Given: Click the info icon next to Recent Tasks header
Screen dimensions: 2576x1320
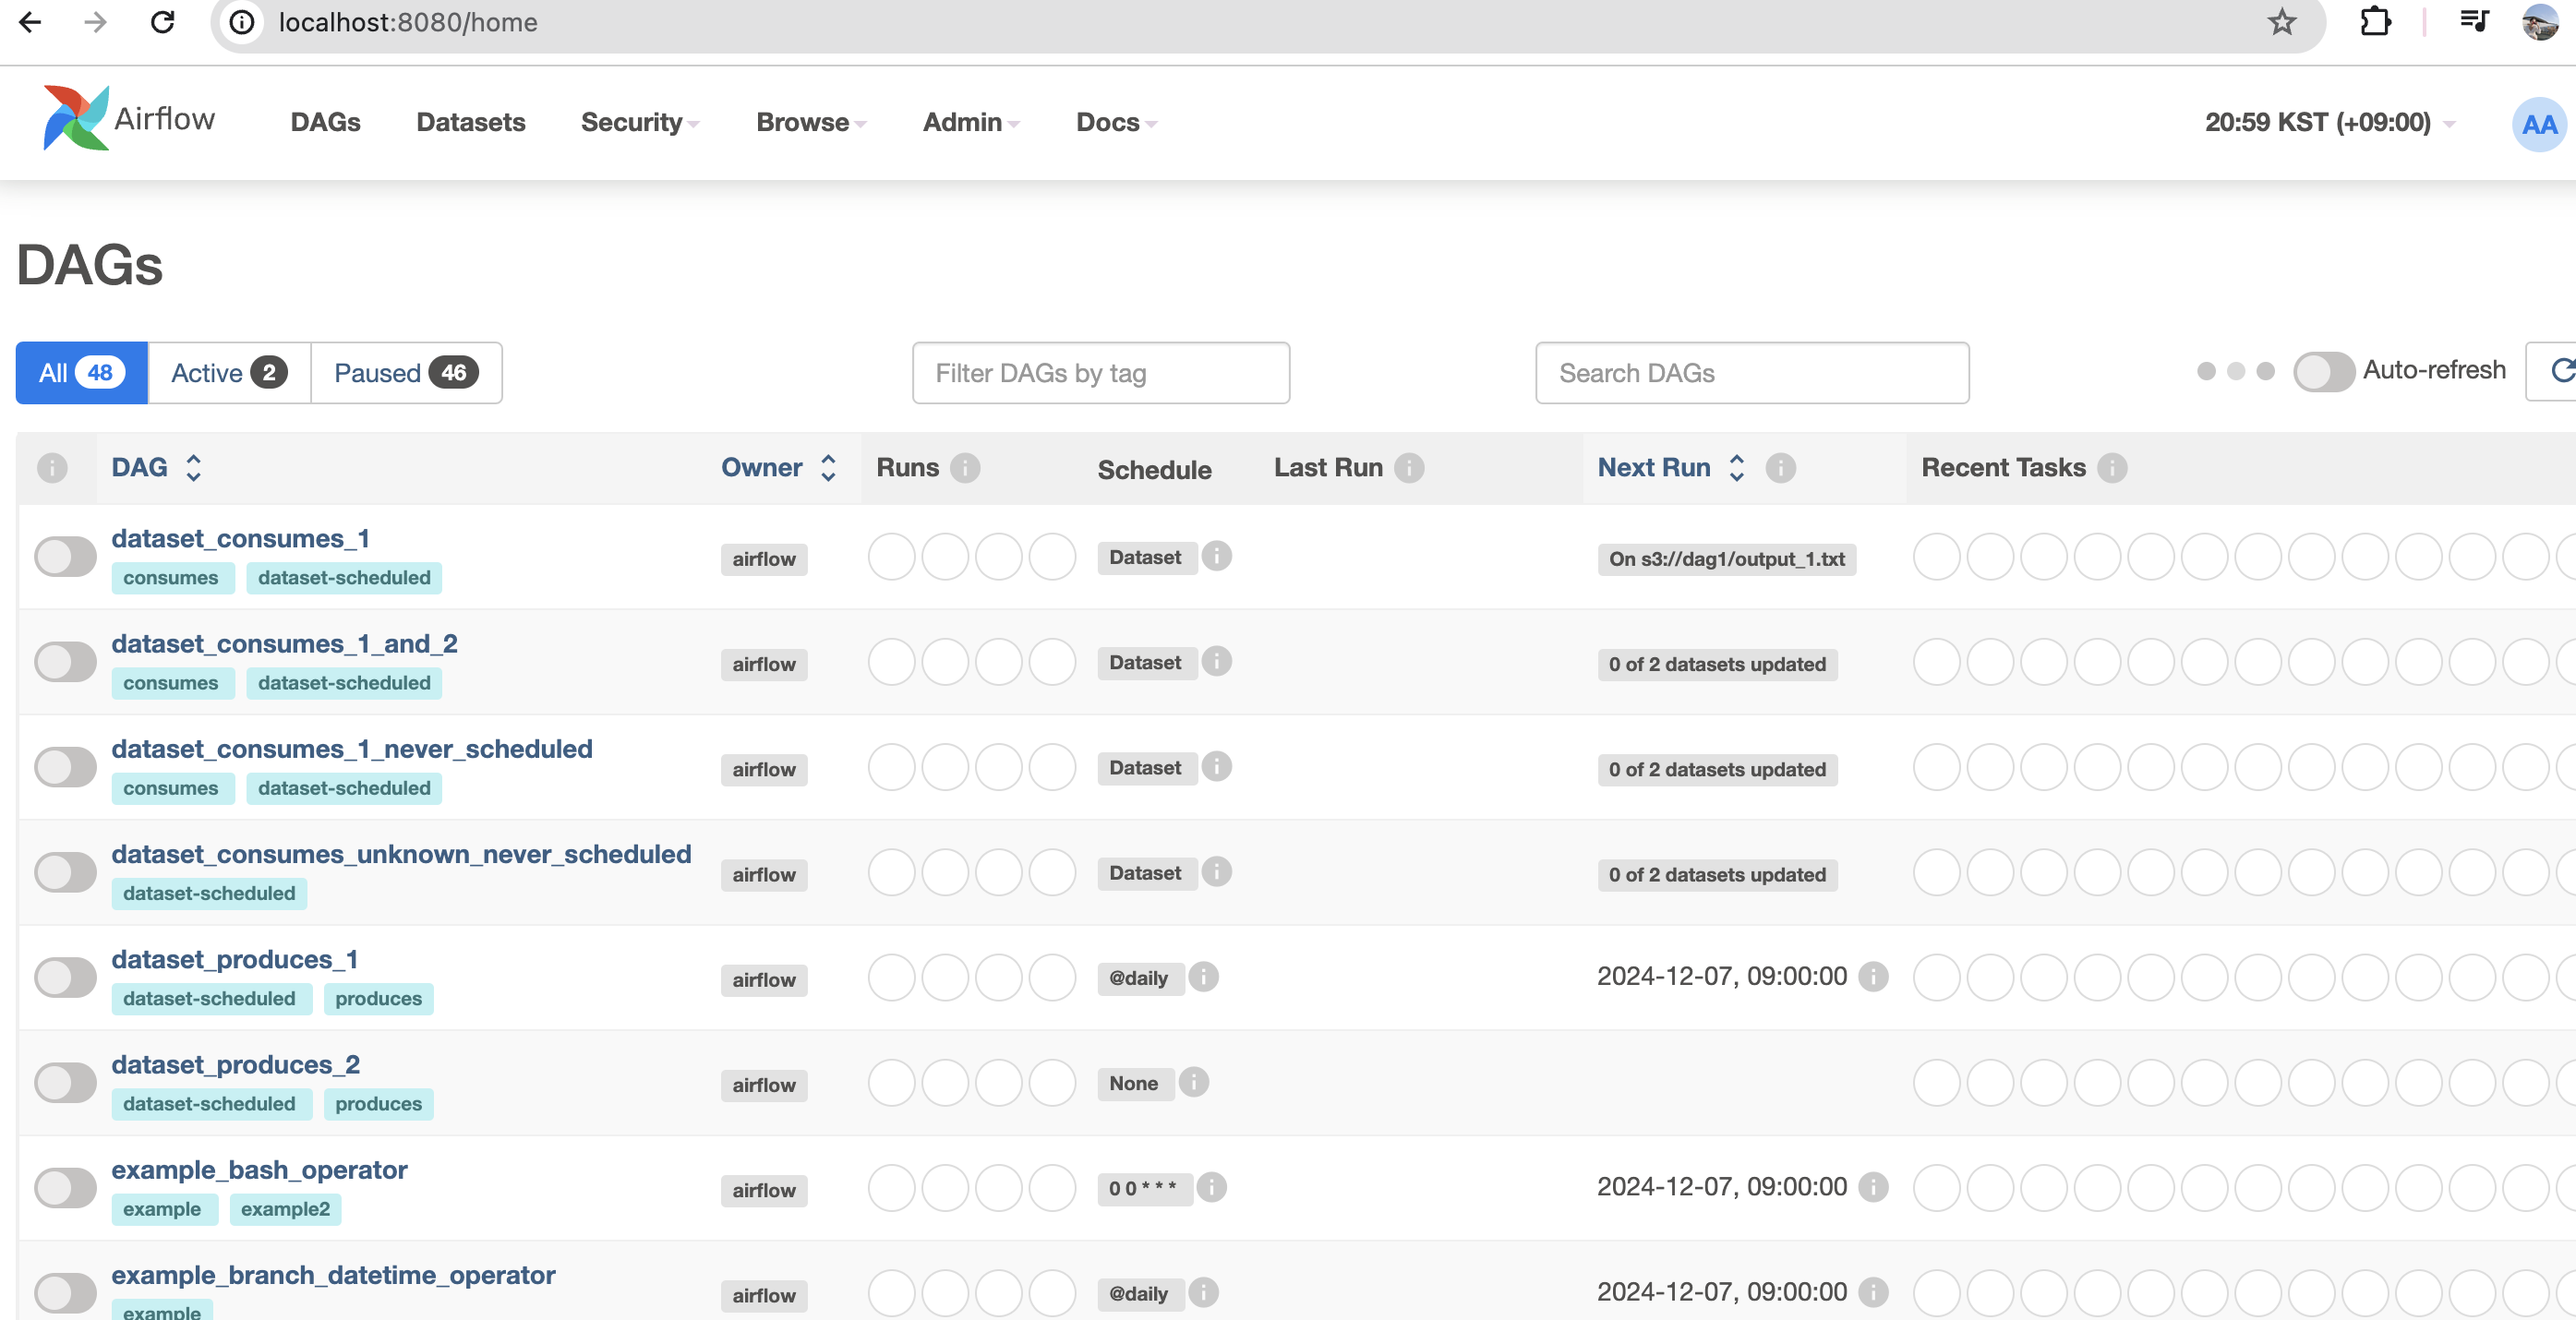Looking at the screenshot, I should point(2112,467).
